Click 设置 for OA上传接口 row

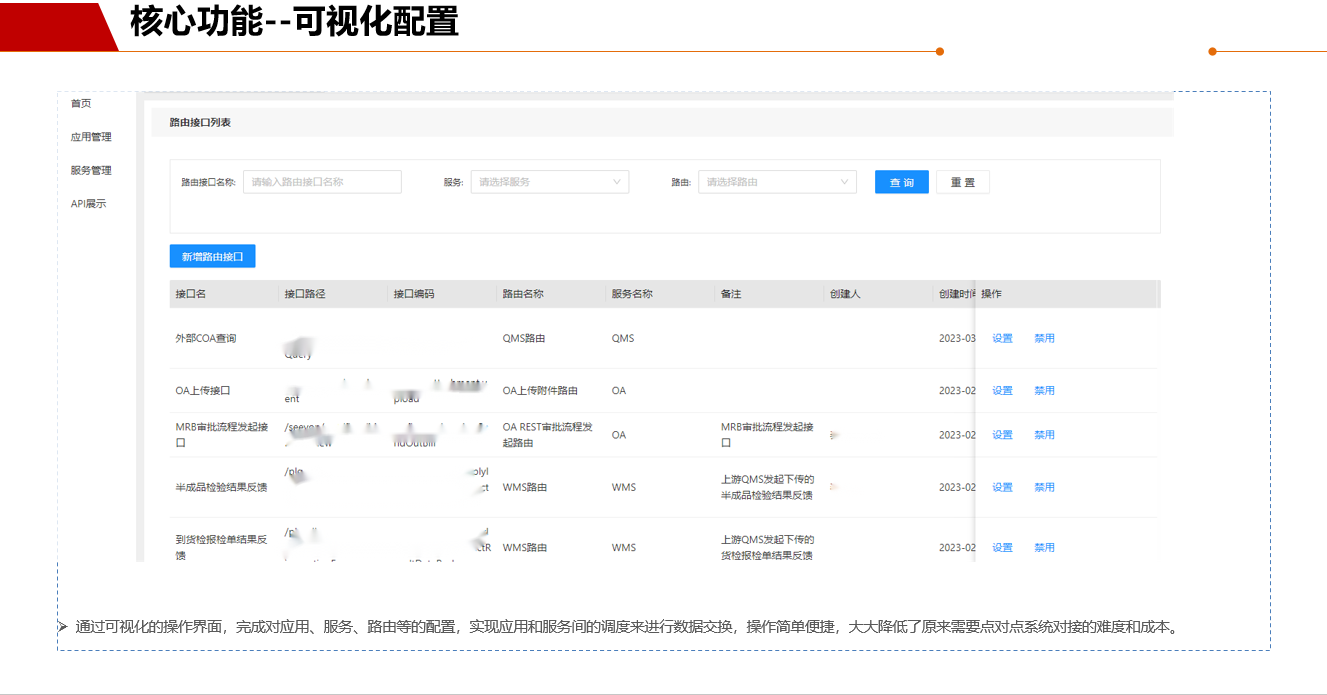(1002, 391)
